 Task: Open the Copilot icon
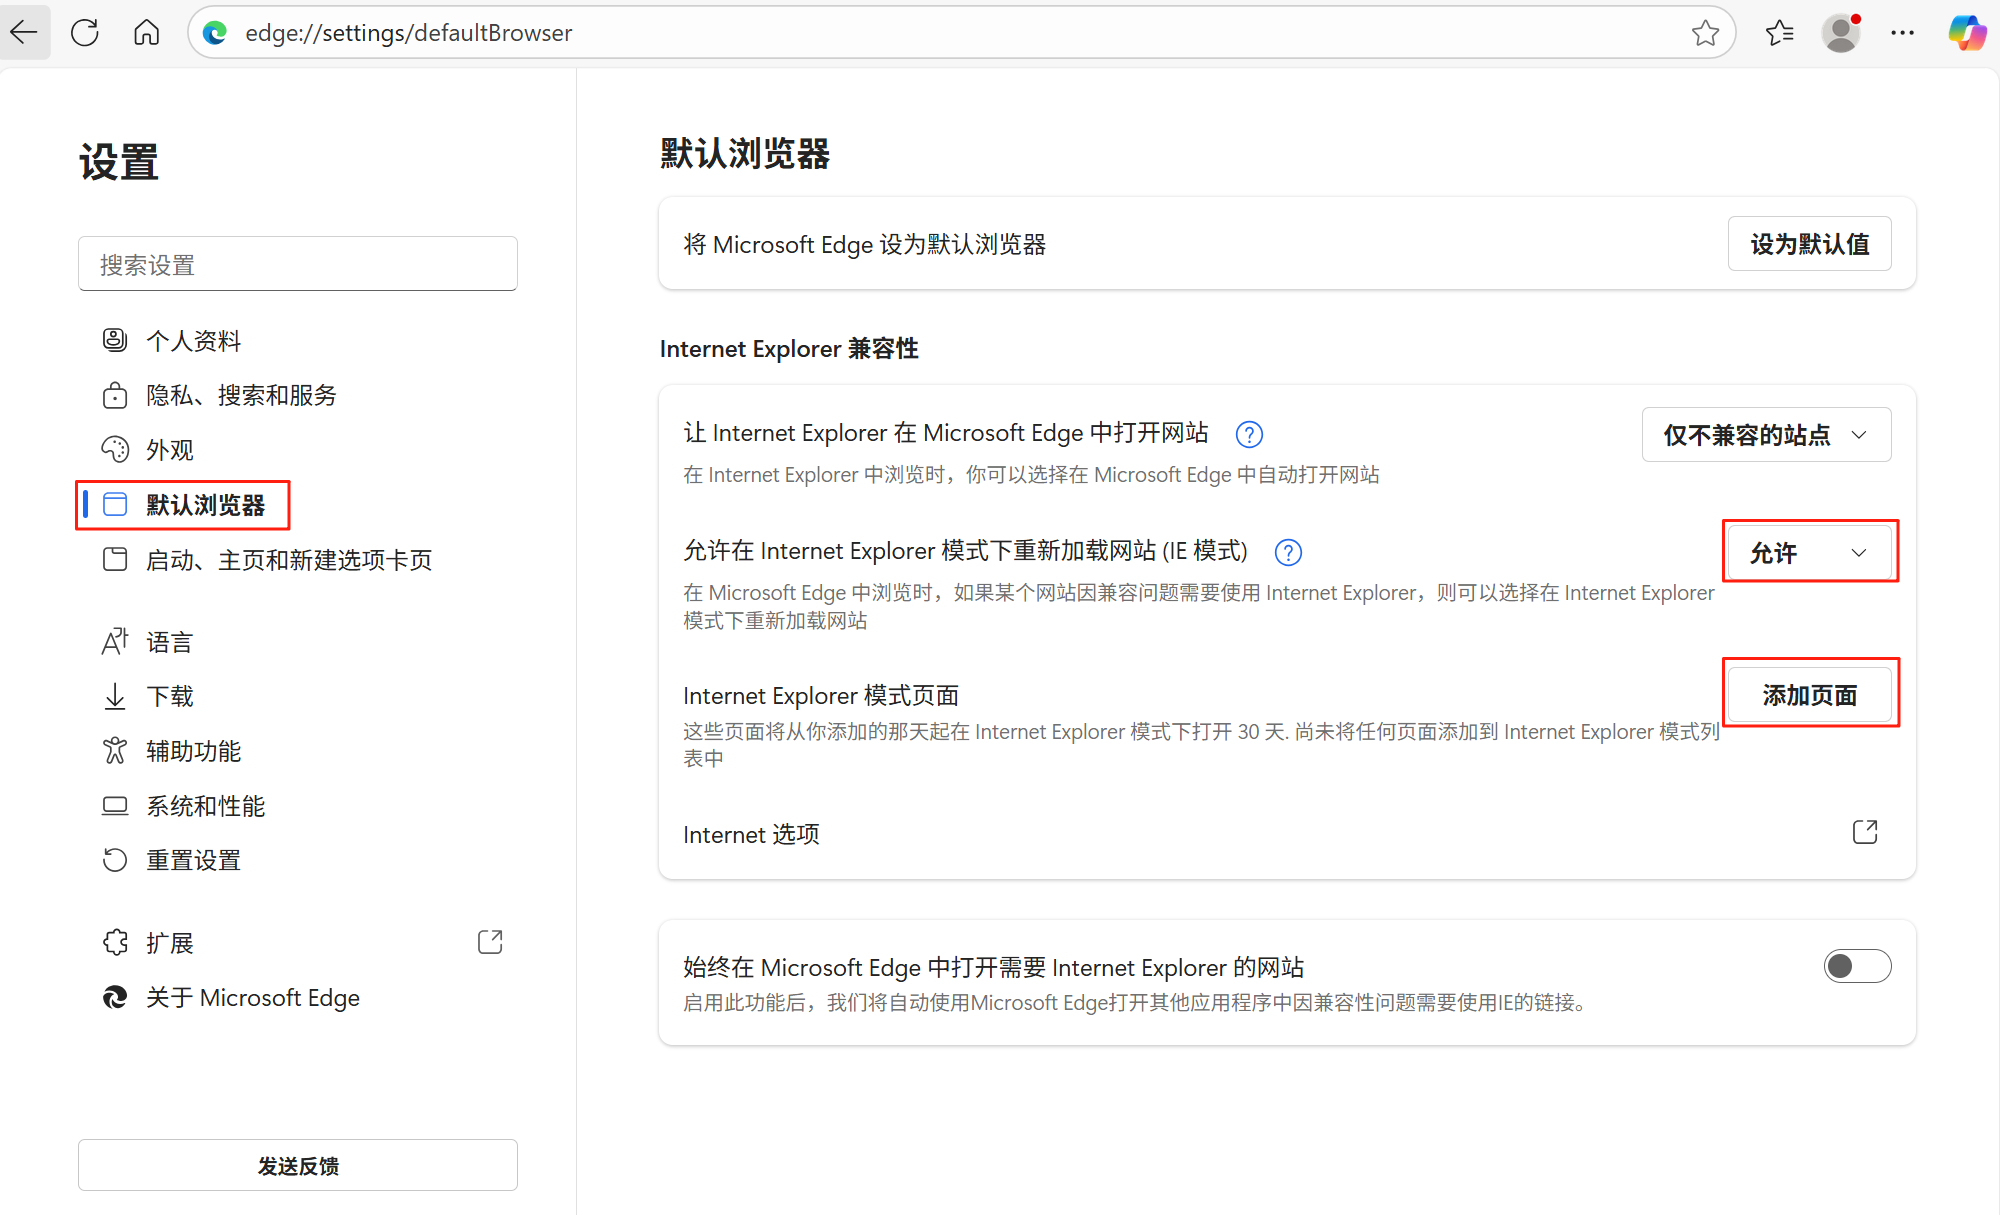[x=1966, y=33]
